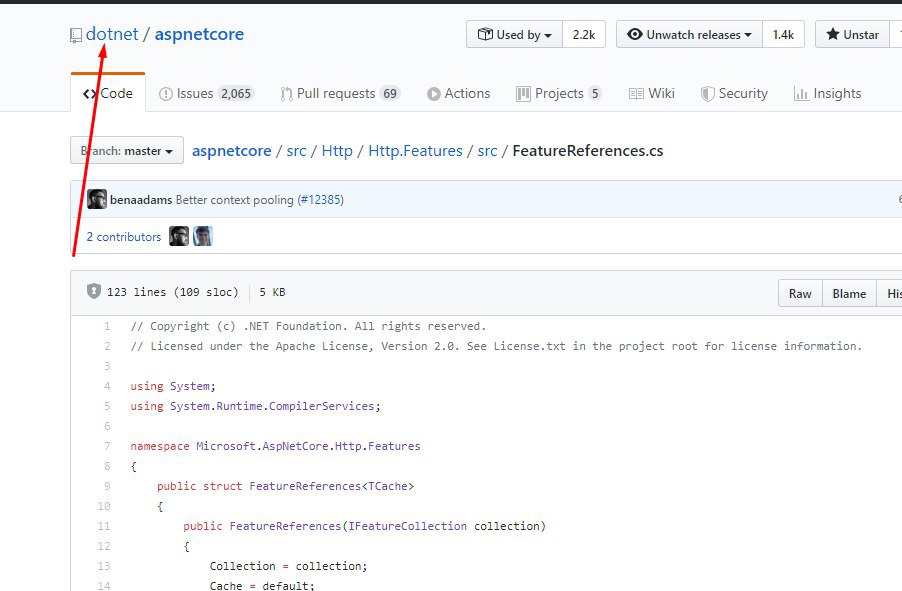Open the Branch: master dropdown

coord(127,151)
